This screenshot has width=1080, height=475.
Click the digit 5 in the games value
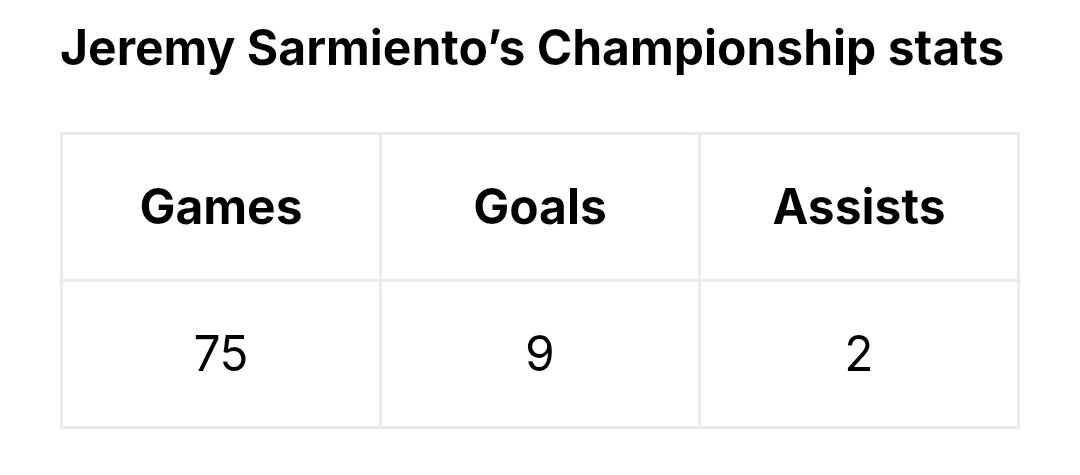click(233, 354)
